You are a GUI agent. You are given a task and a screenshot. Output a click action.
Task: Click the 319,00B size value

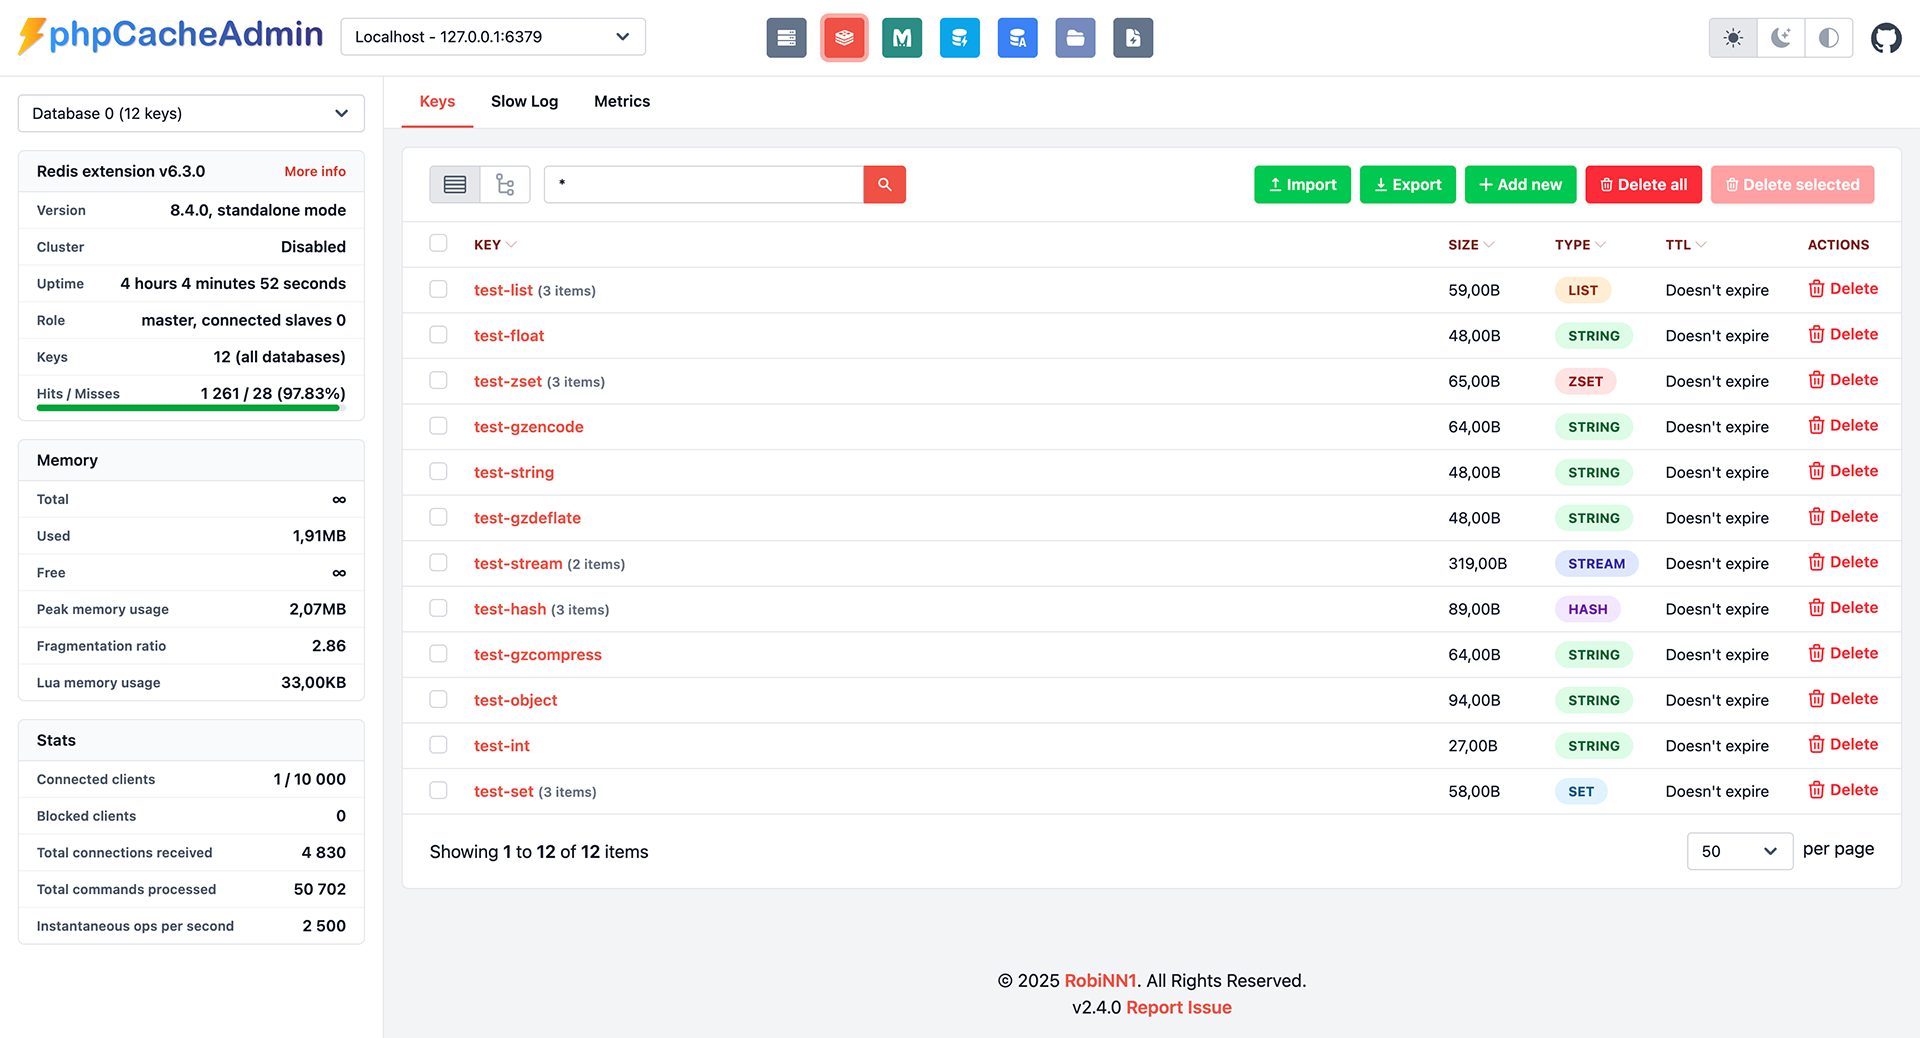pos(1477,564)
